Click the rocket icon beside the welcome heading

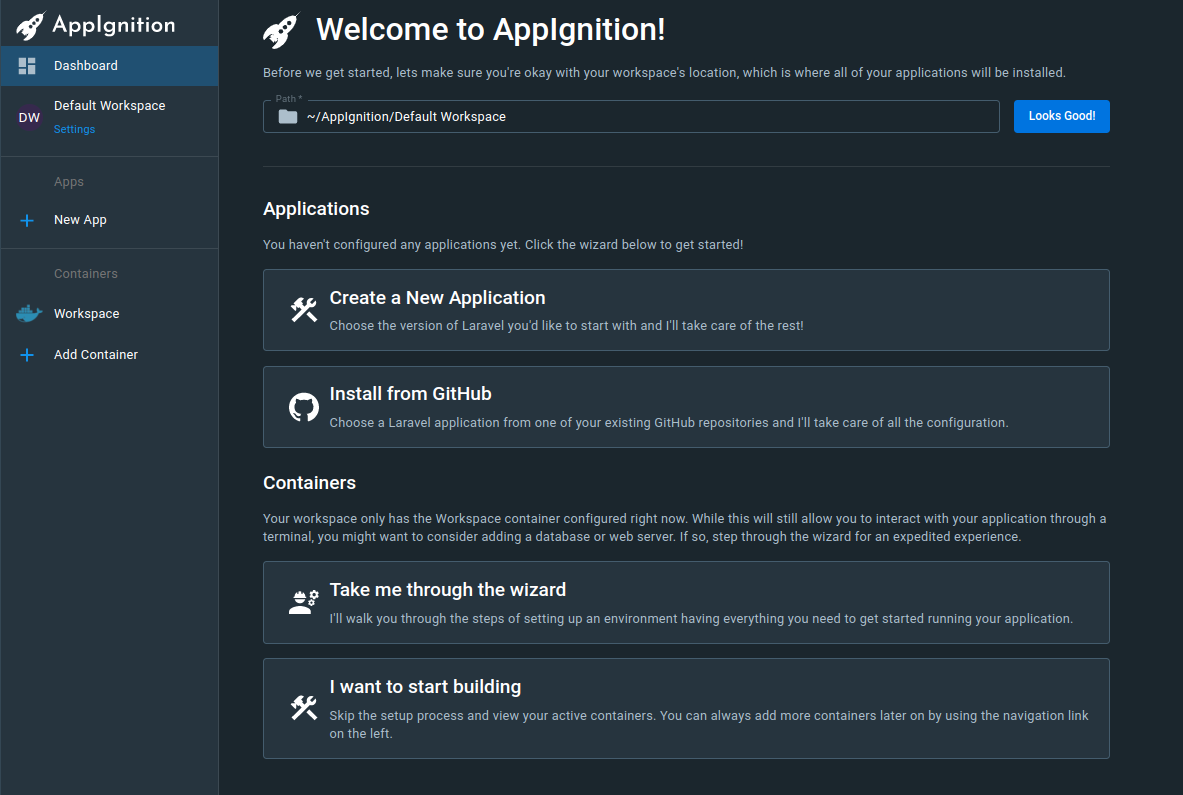pos(280,29)
